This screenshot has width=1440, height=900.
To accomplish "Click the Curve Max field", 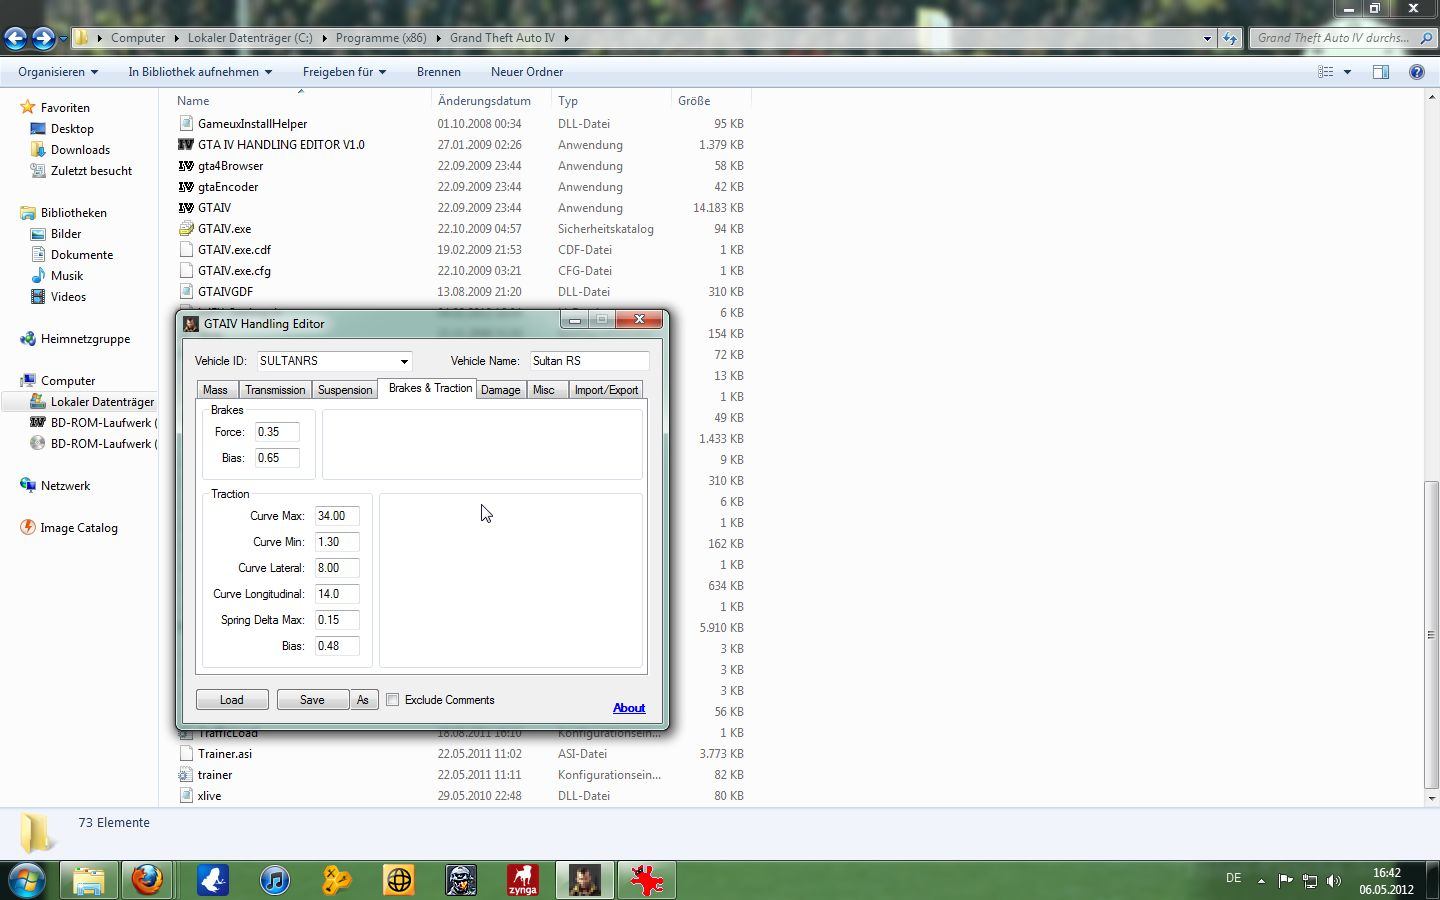I will 337,516.
